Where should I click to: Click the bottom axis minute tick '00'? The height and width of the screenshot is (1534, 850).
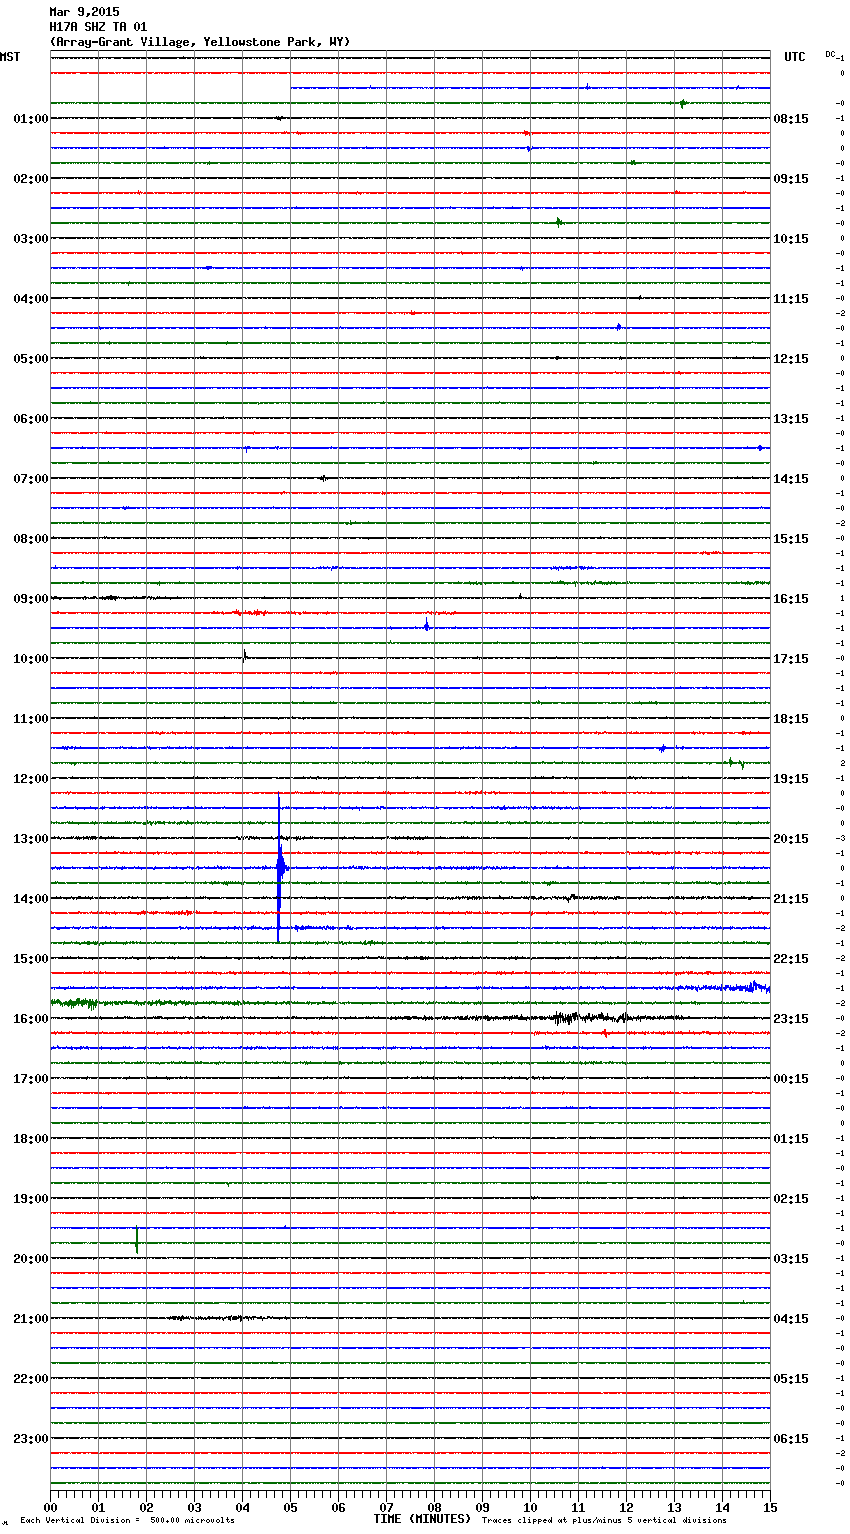[50, 1507]
